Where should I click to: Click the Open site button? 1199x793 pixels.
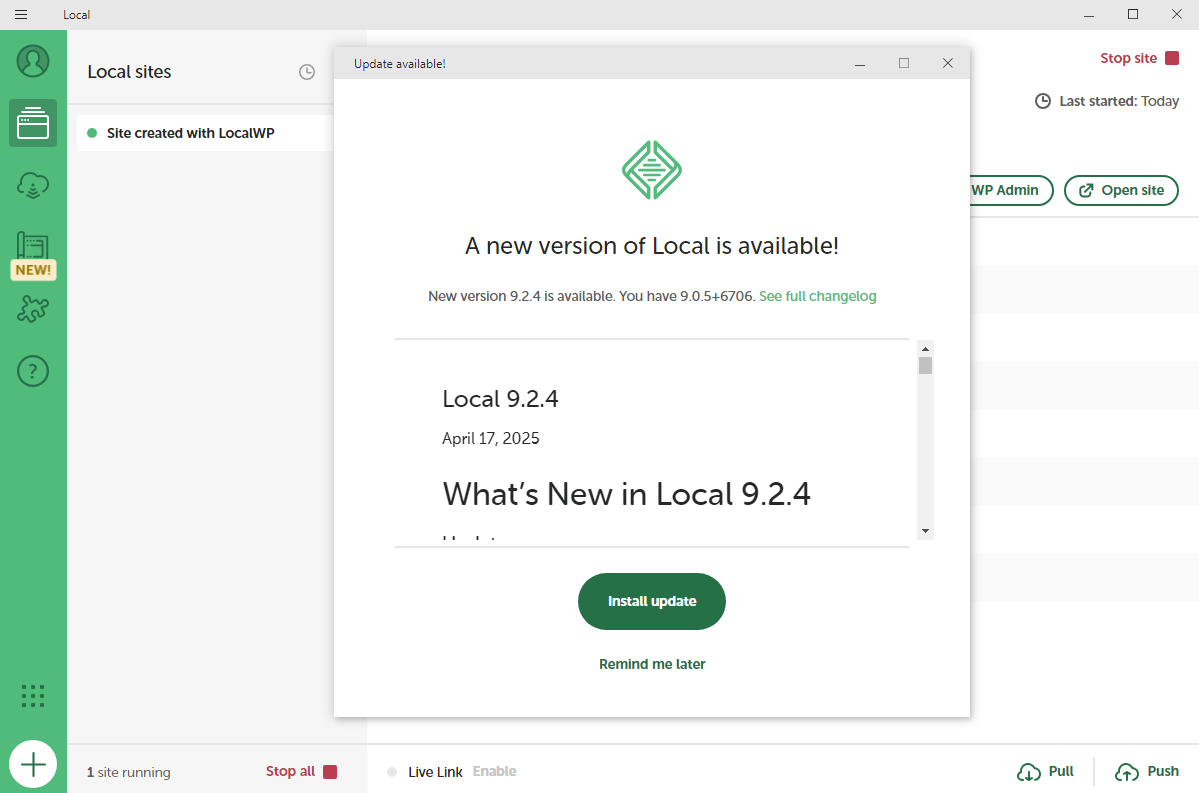tap(1121, 190)
